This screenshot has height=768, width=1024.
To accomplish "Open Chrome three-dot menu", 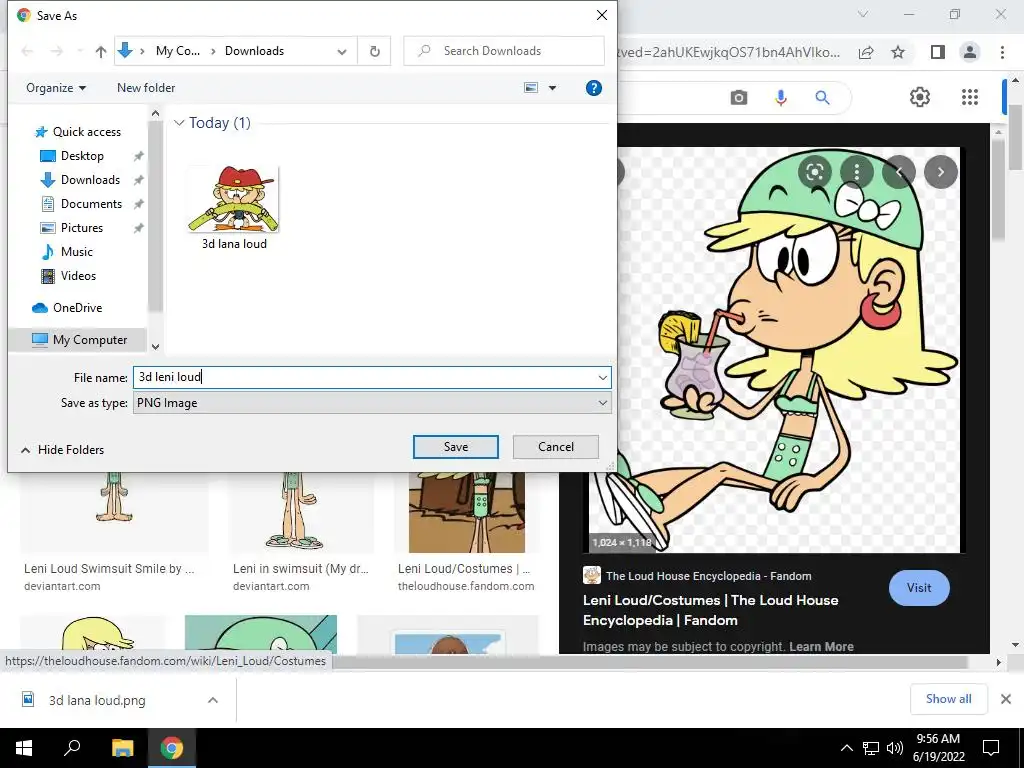I will tap(1002, 52).
